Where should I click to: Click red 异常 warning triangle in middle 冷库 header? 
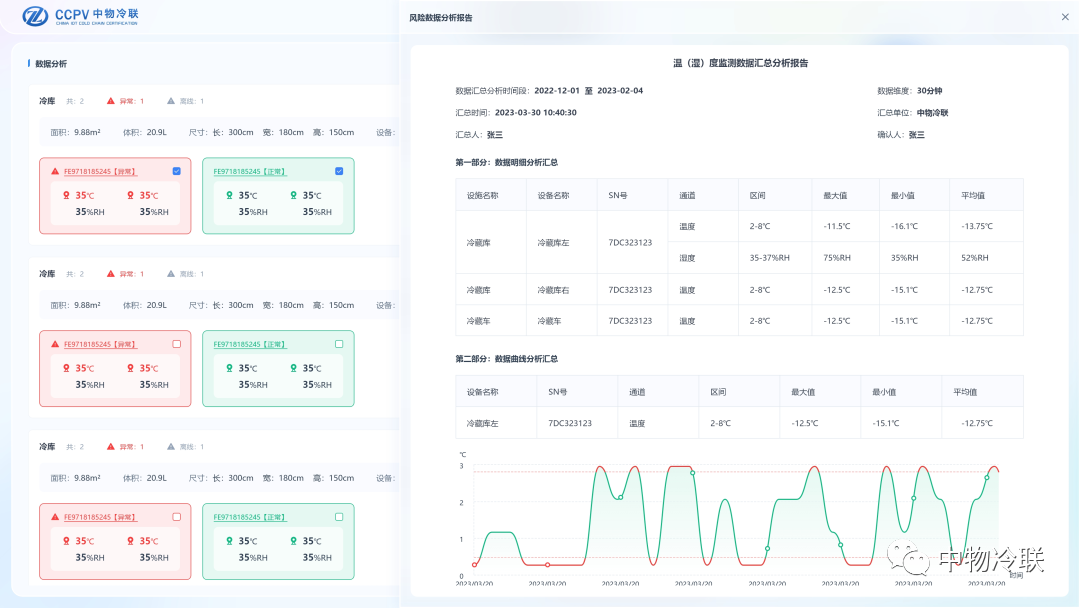click(110, 274)
